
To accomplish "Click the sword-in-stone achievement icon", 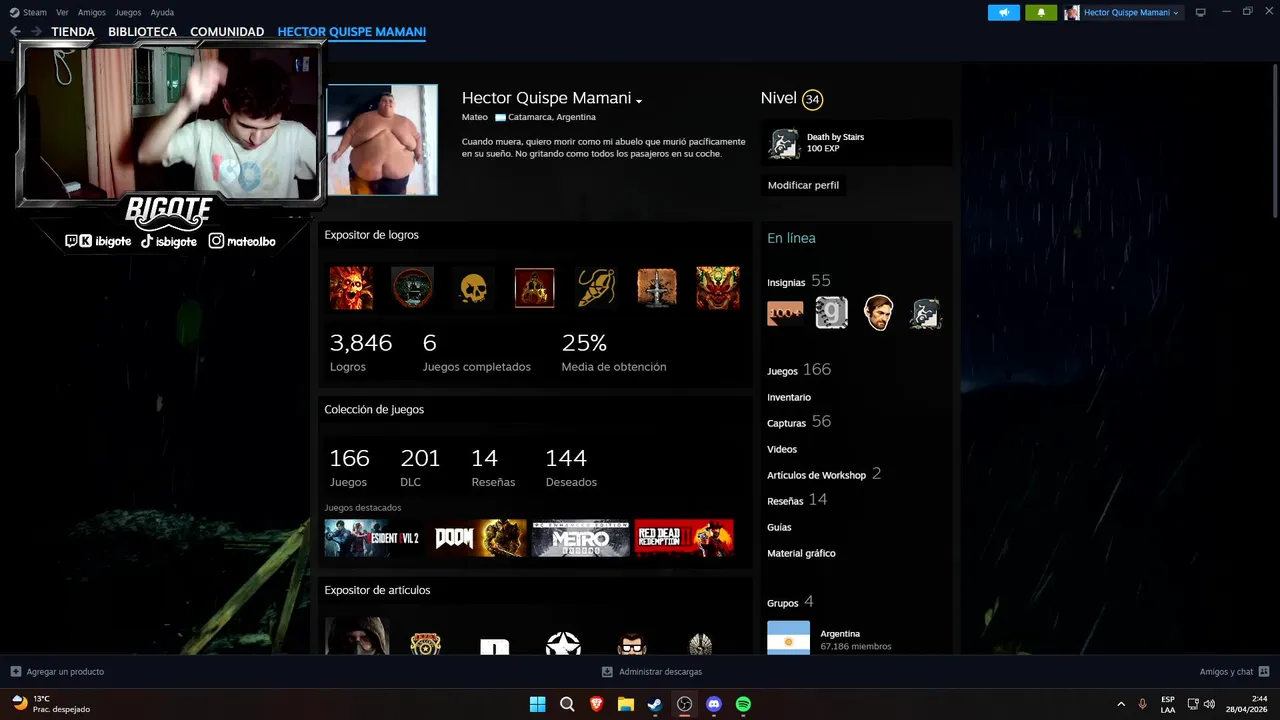I will (657, 288).
